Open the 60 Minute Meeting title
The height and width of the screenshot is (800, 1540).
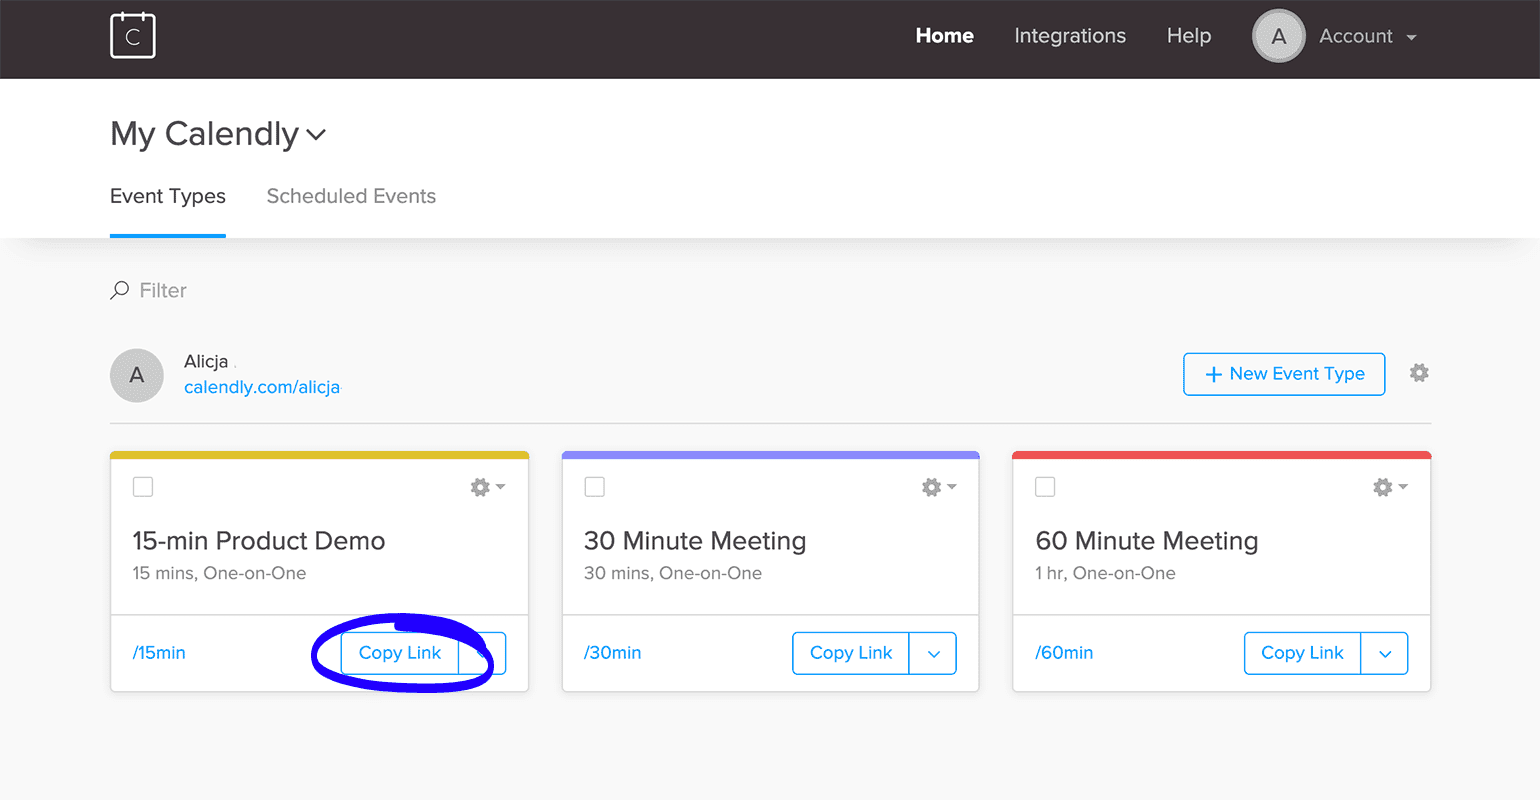pyautogui.click(x=1147, y=541)
